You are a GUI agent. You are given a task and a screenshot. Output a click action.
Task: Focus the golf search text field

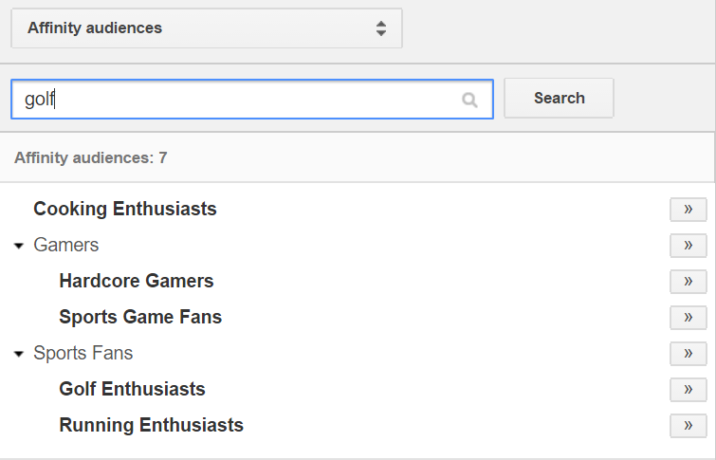[240, 99]
